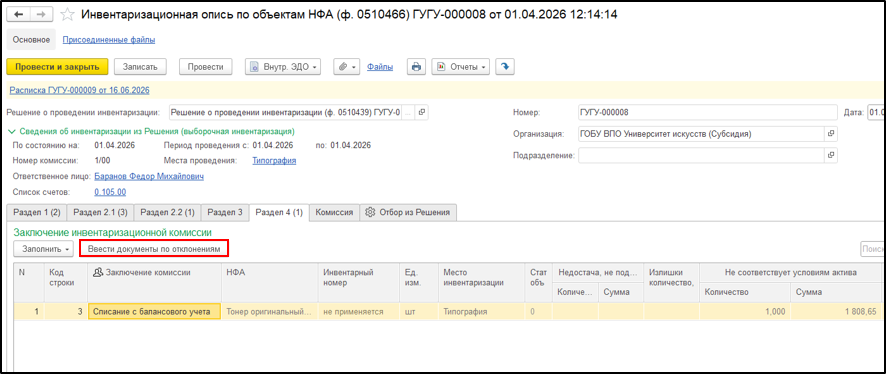The width and height of the screenshot is (886, 374).
Task: Click the blue arrow icon after Отчеты
Action: 505,67
